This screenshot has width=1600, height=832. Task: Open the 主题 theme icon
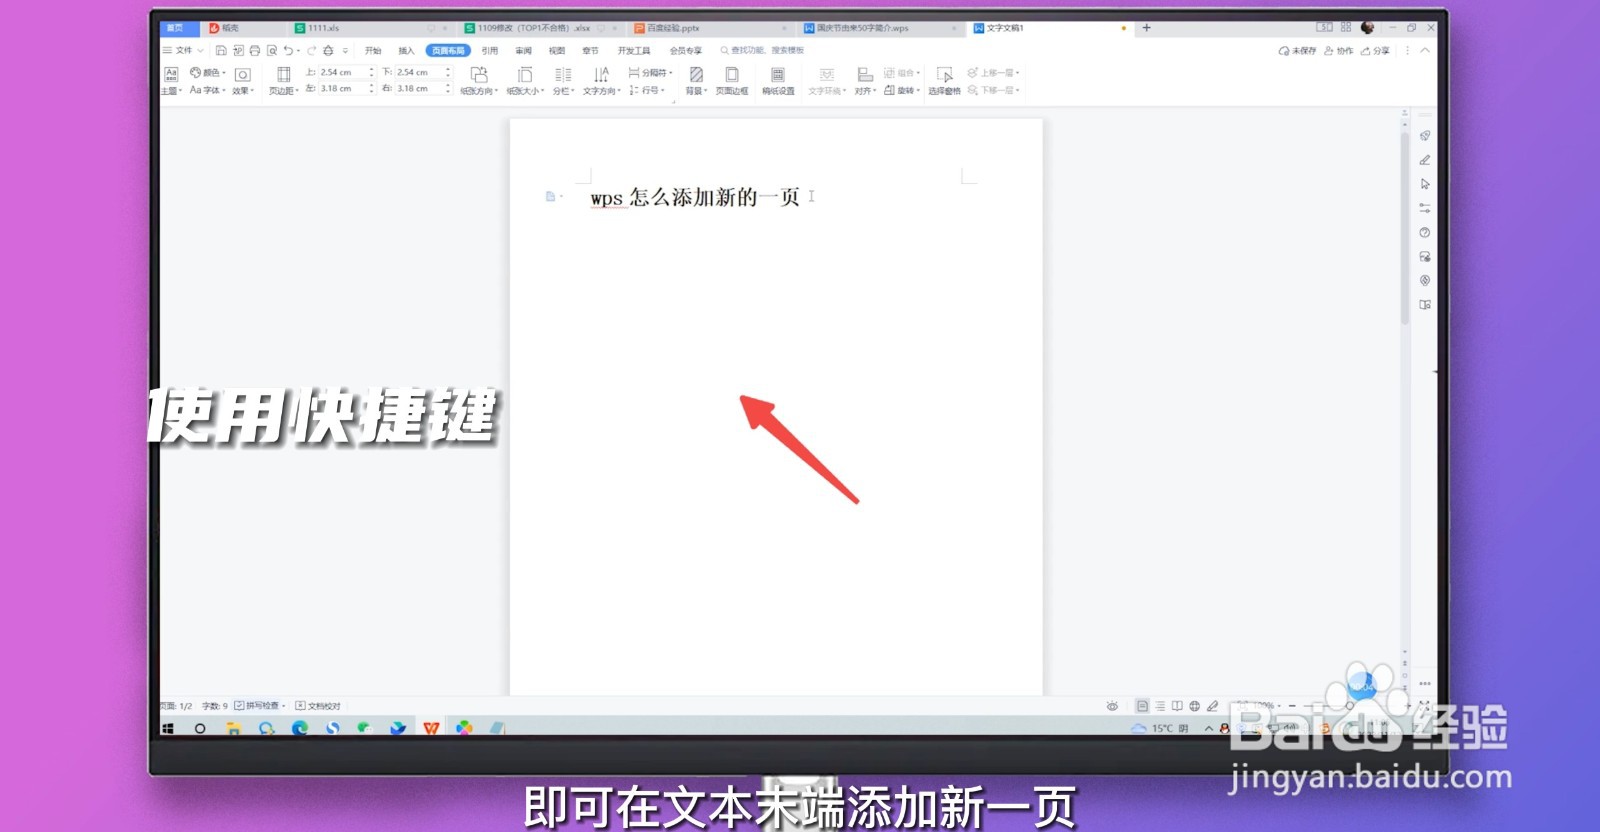171,74
